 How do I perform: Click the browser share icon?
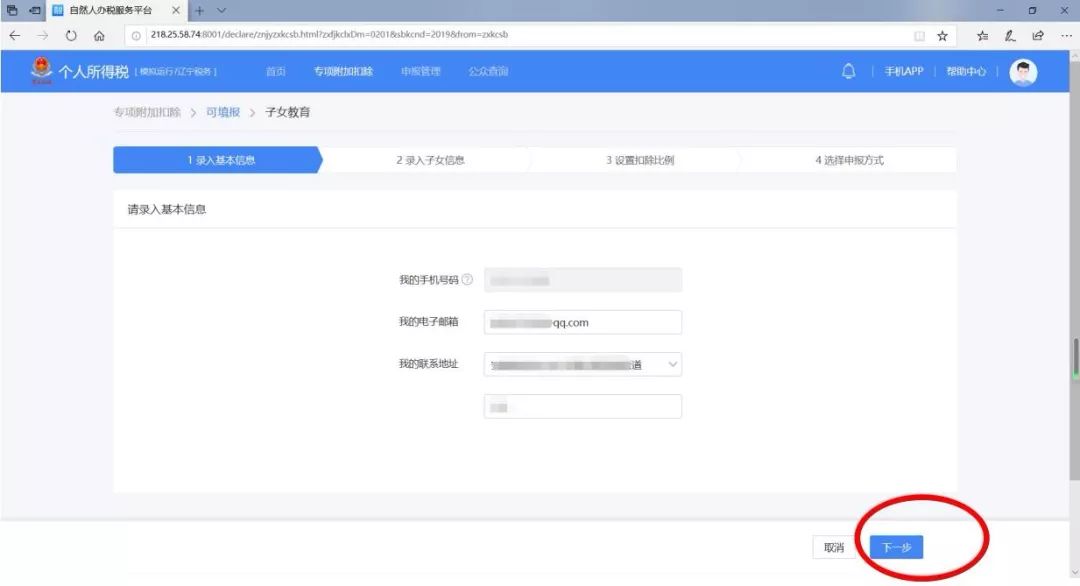point(1038,36)
